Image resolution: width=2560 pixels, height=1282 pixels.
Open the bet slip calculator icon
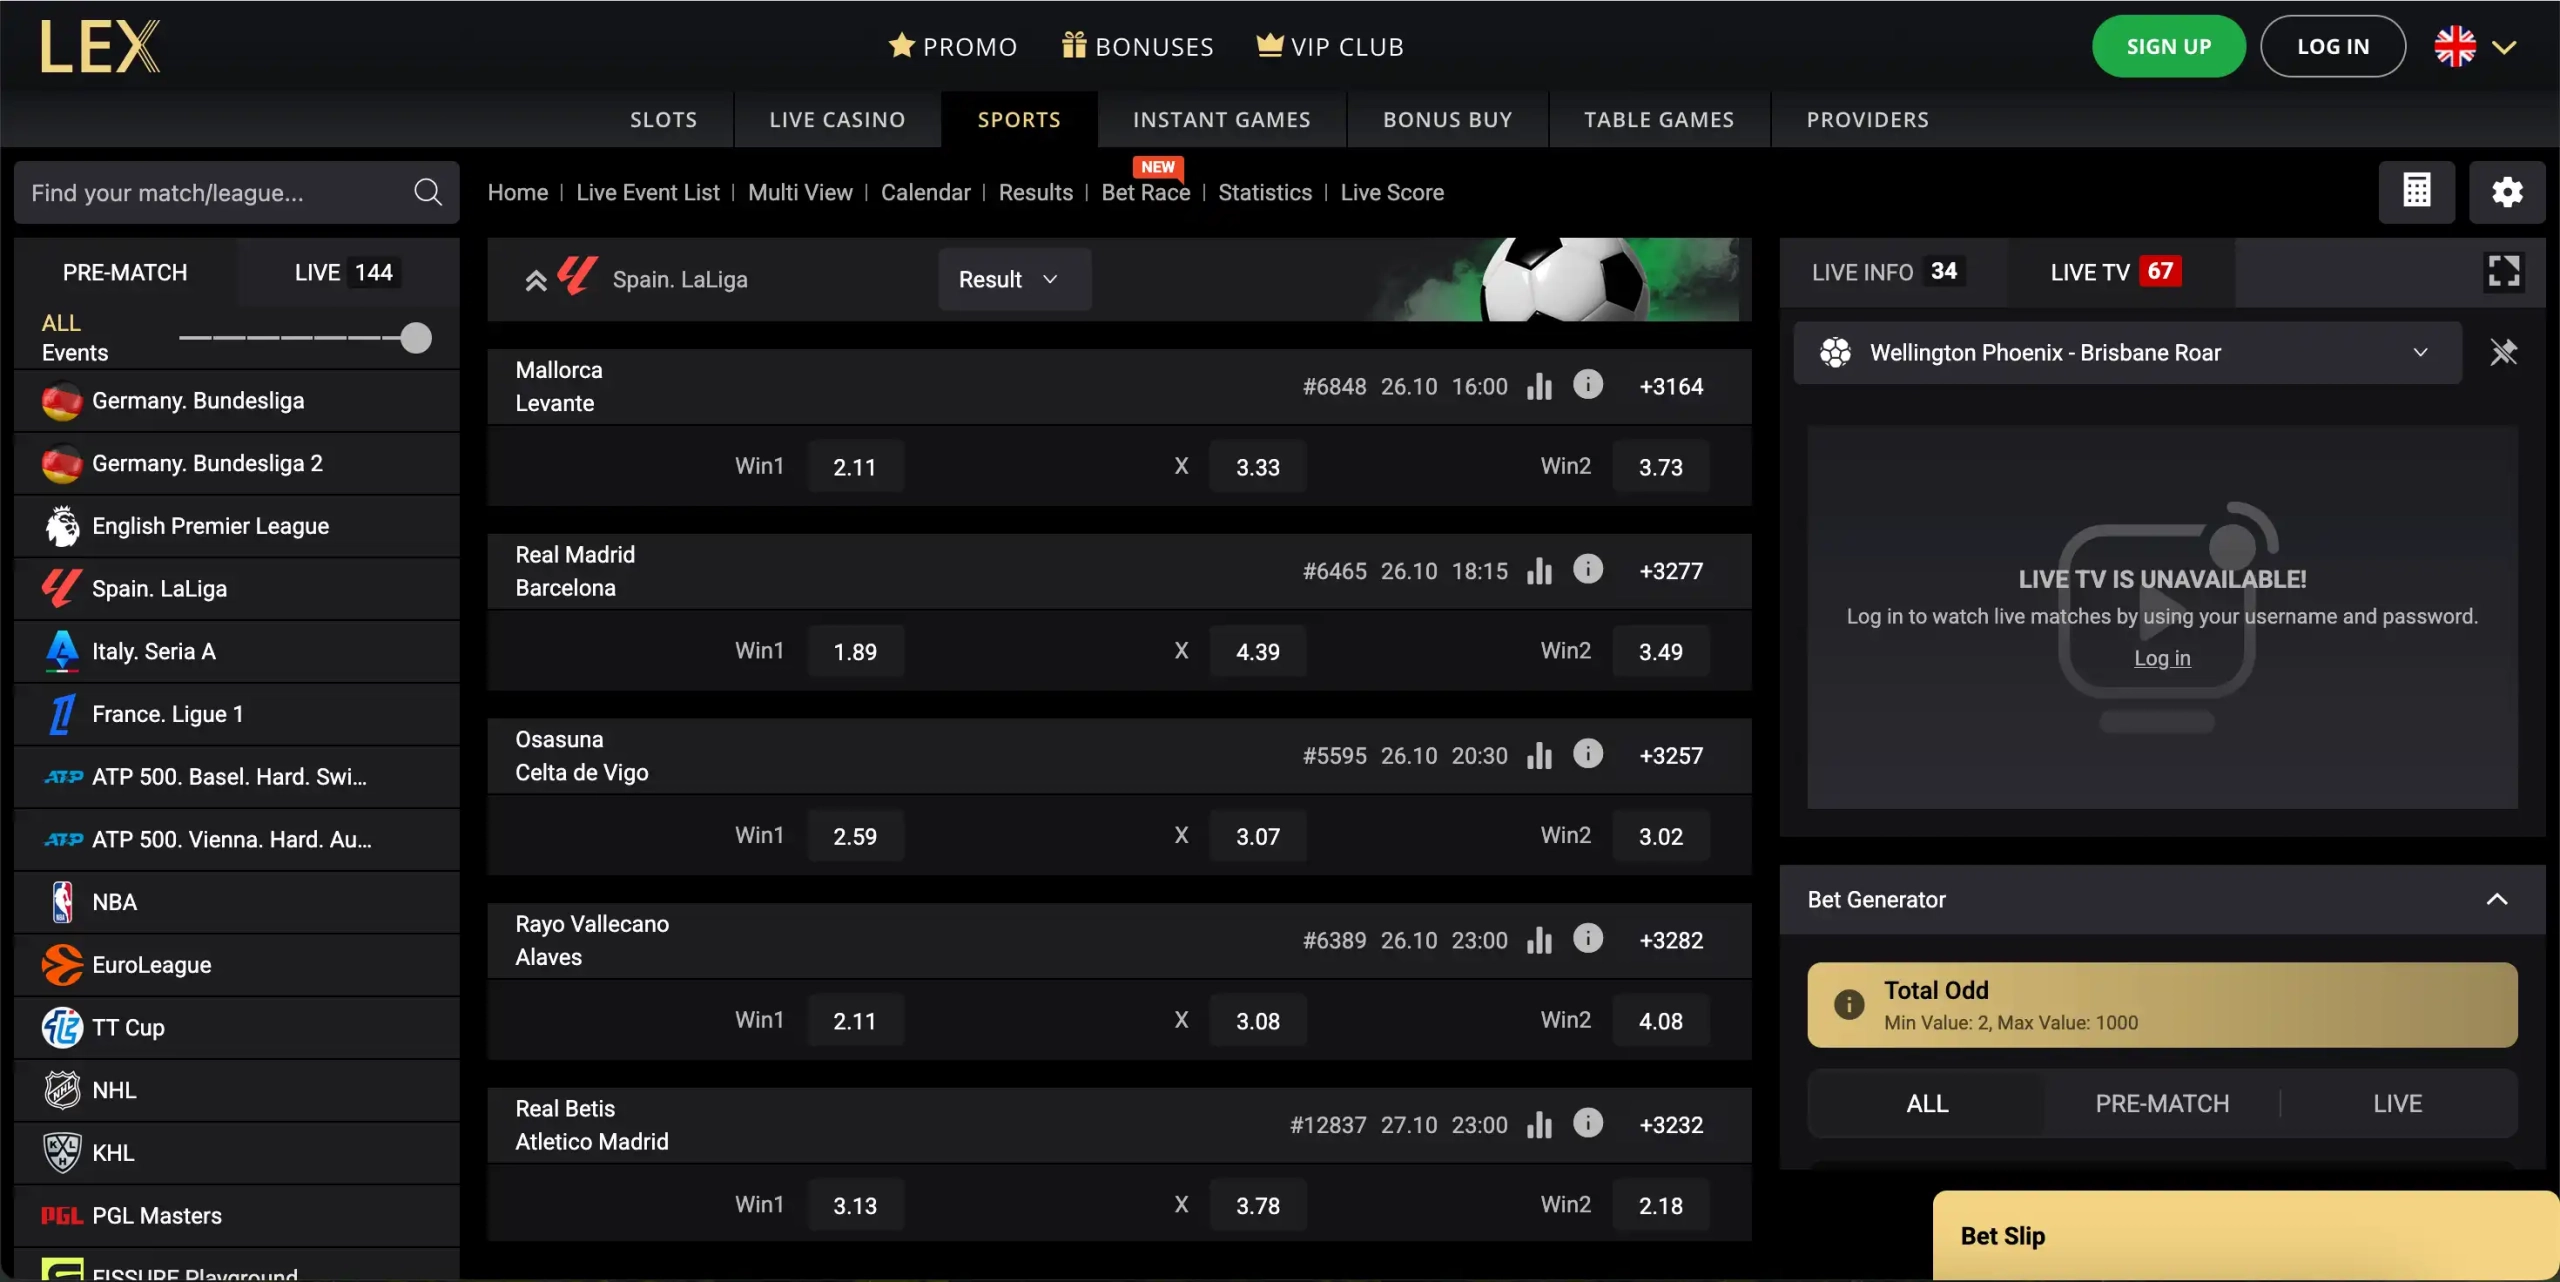point(2417,191)
